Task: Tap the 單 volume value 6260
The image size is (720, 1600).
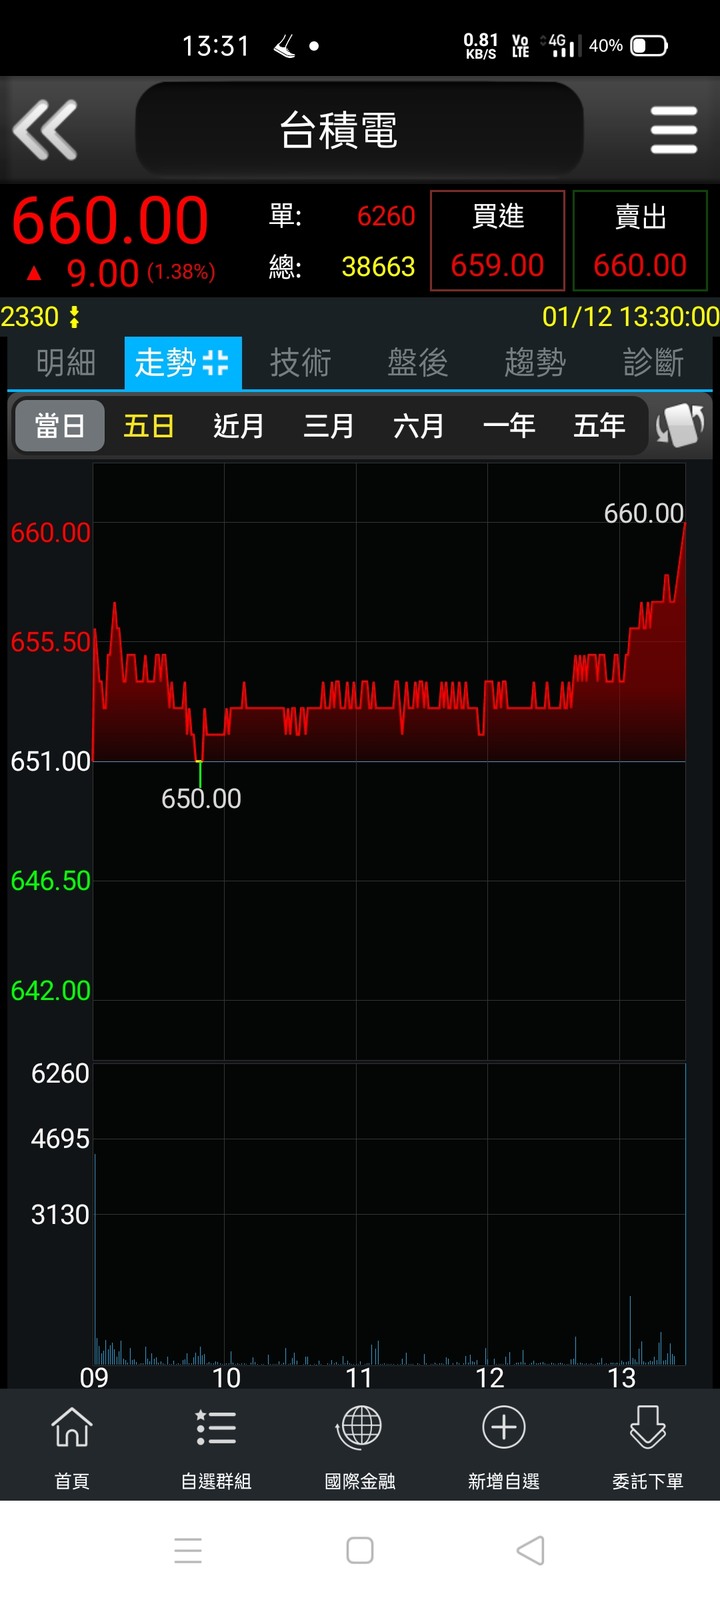Action: [x=386, y=216]
